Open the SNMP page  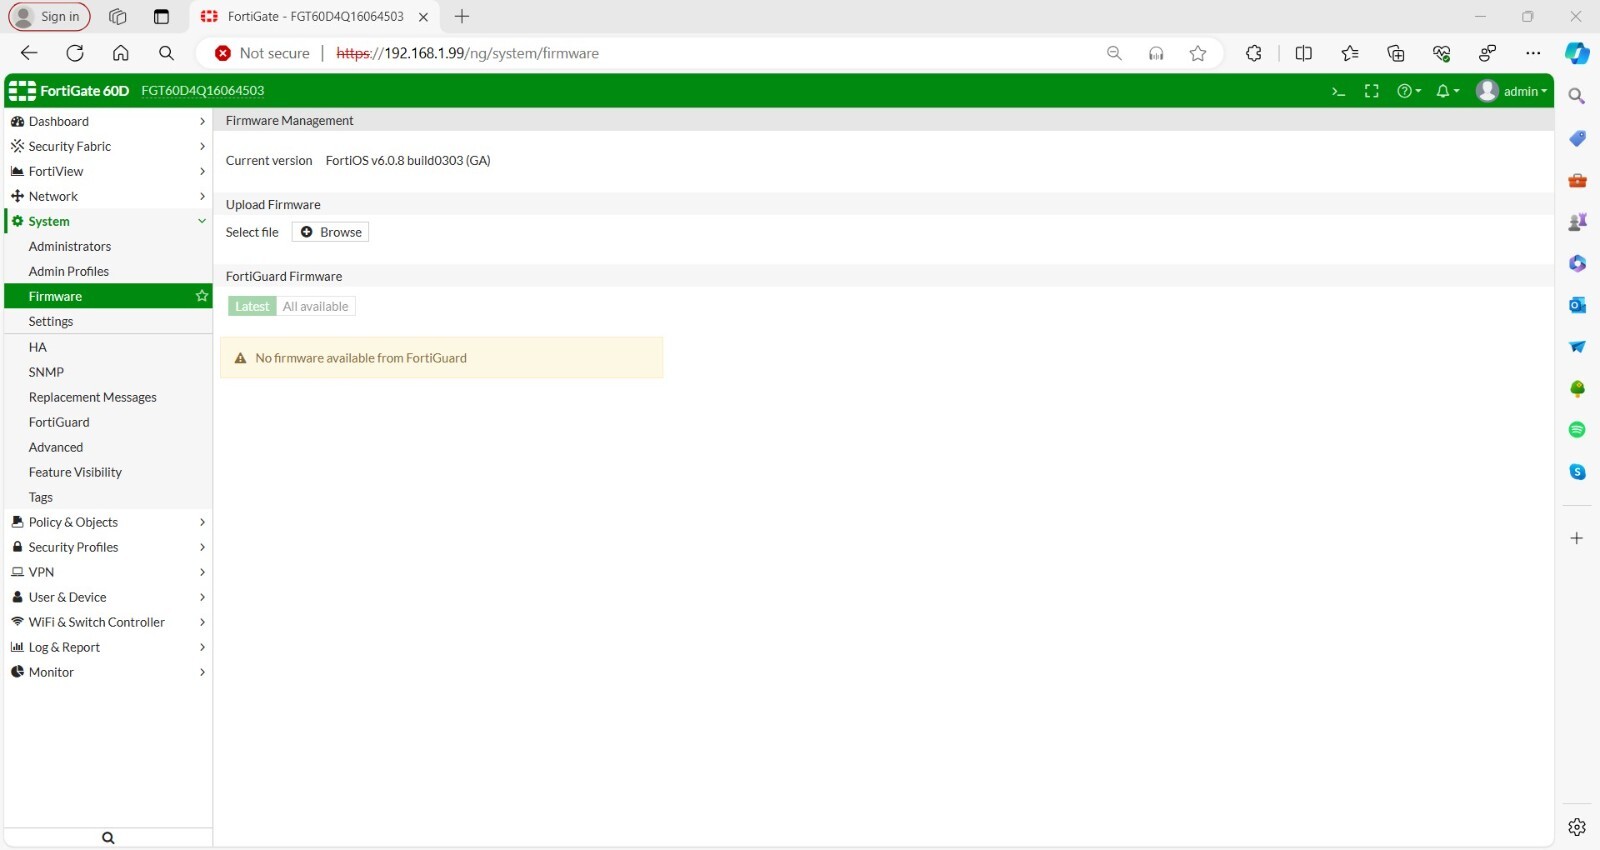click(x=108, y=372)
